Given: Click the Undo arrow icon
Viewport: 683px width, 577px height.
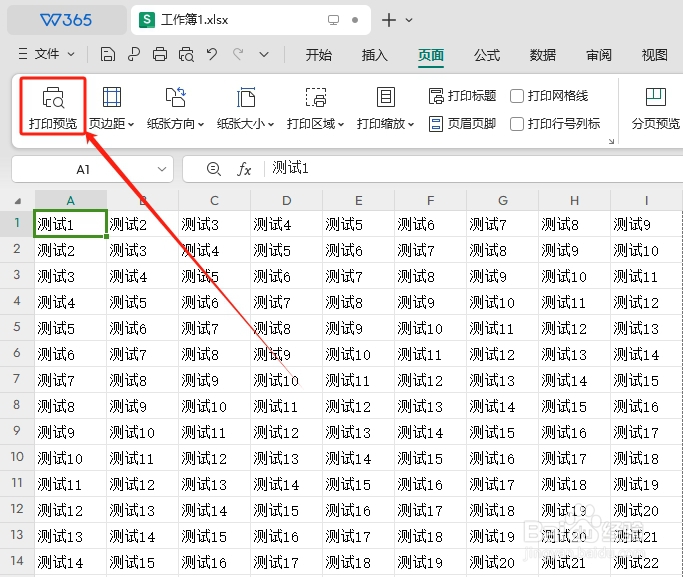Looking at the screenshot, I should 212,55.
